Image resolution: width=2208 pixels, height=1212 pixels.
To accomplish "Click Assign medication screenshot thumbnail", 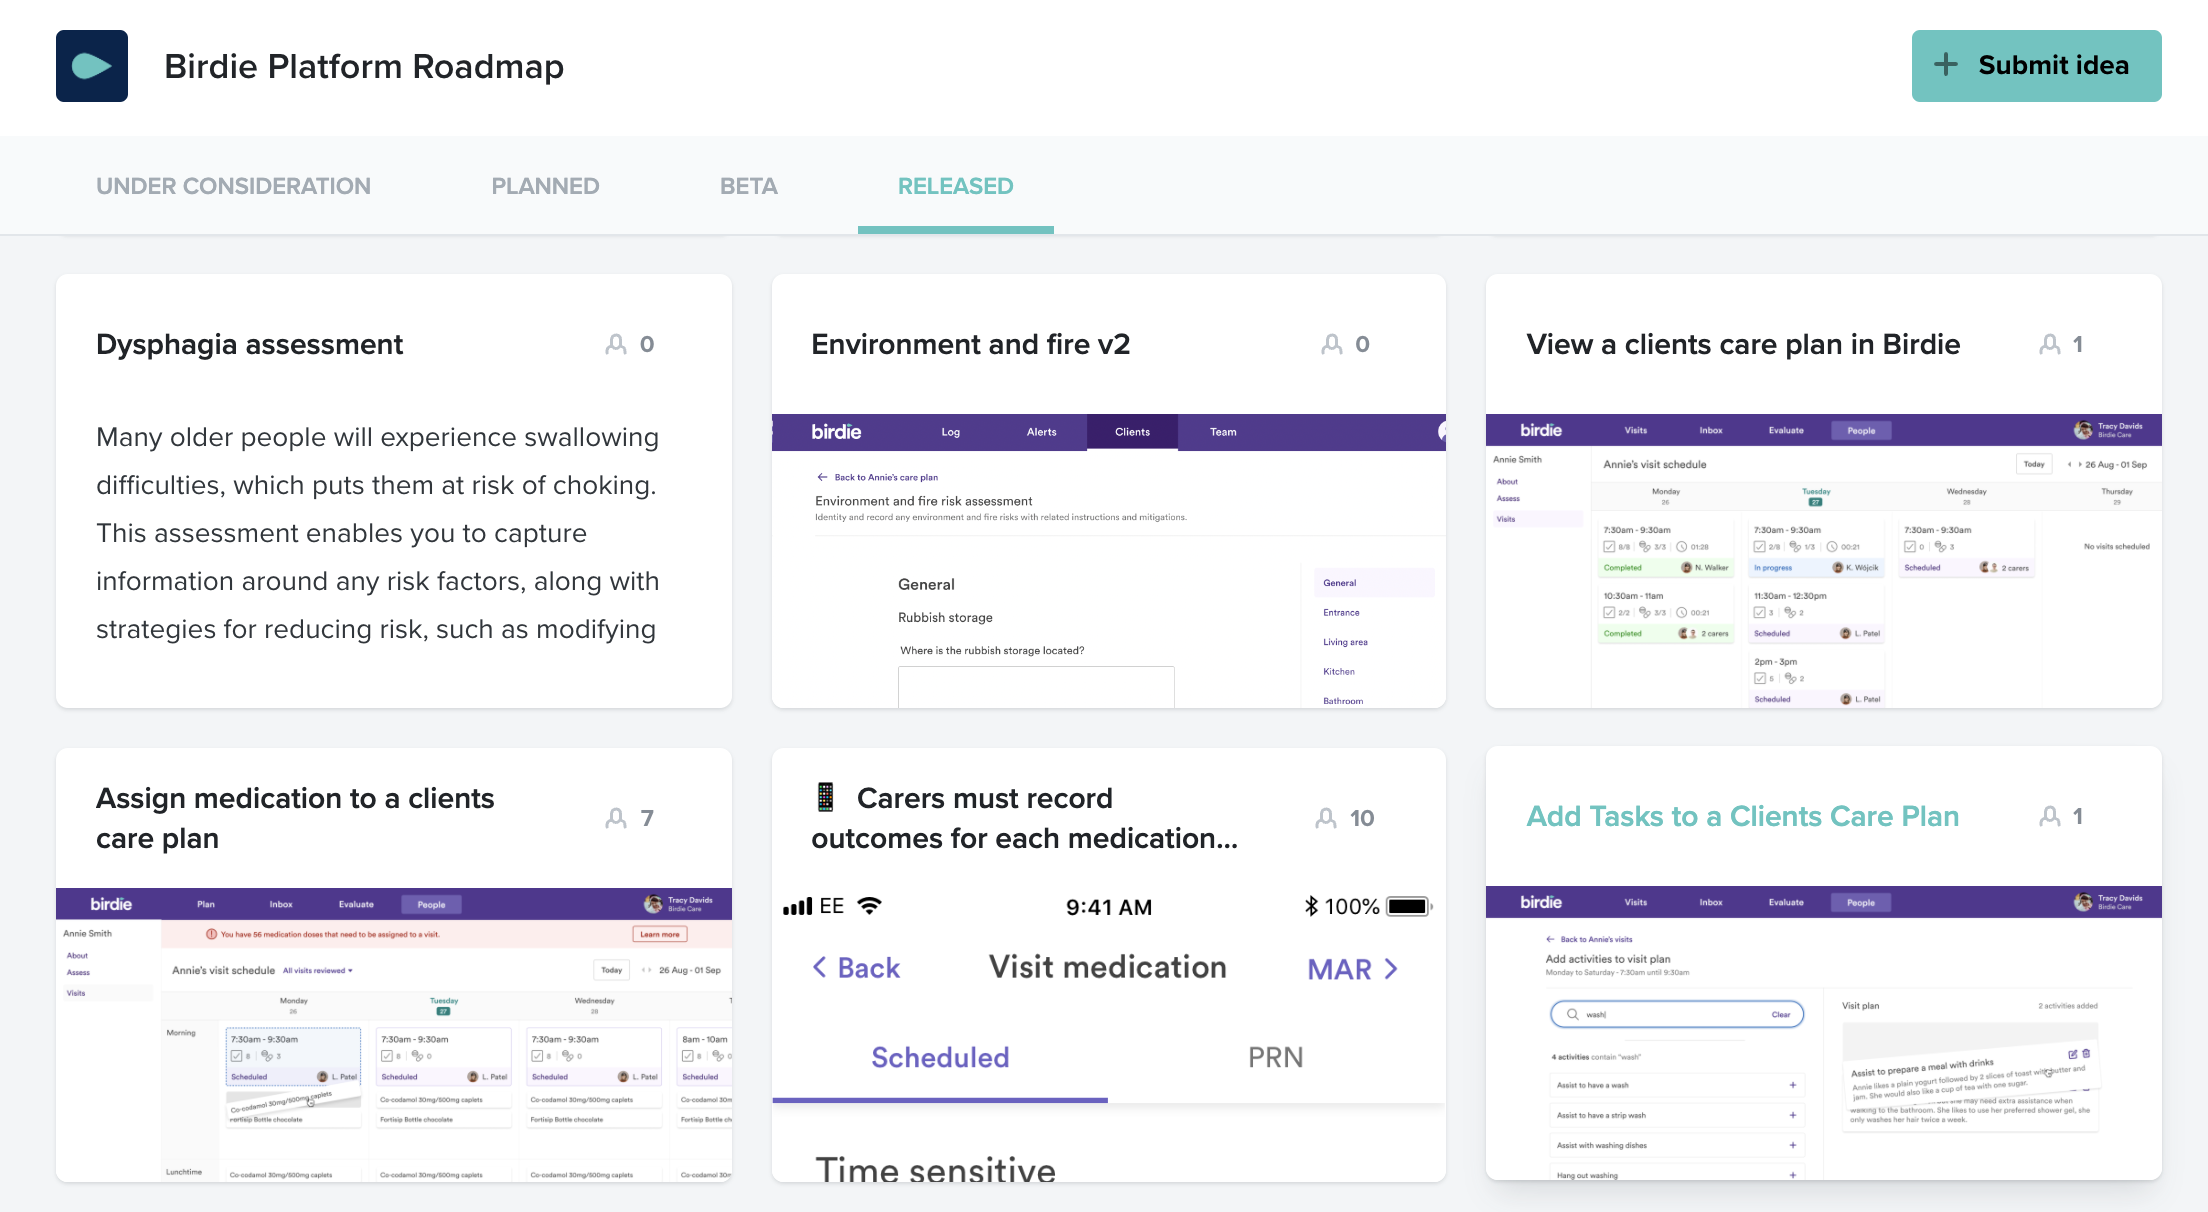I will [x=394, y=1035].
